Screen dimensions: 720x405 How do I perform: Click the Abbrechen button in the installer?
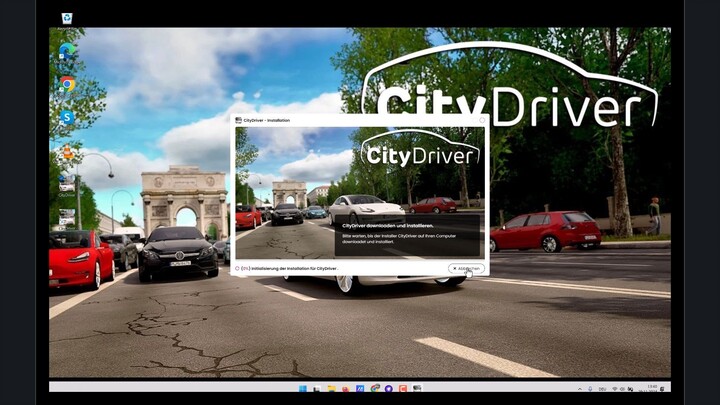pyautogui.click(x=466, y=268)
